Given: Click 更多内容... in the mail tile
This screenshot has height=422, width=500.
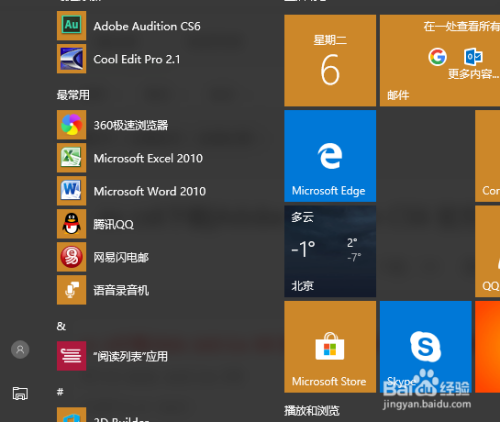Looking at the screenshot, I should pos(473,74).
